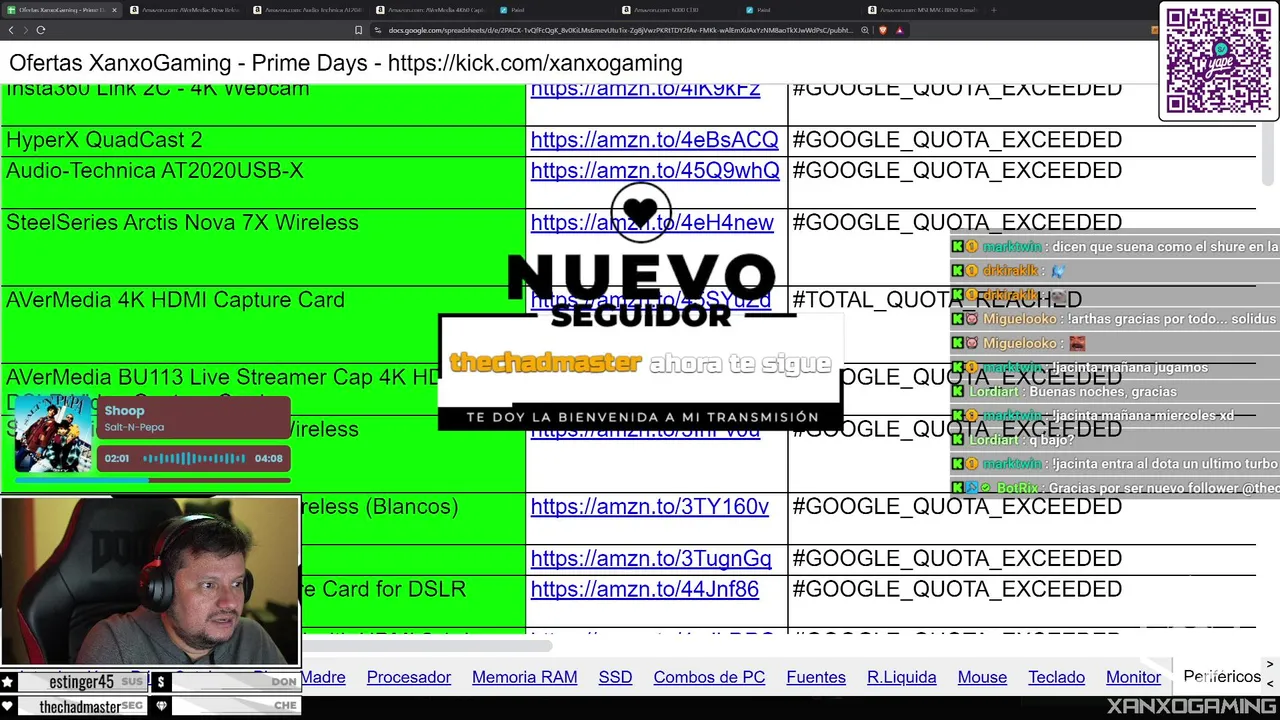Click the docs.google.com address bar
This screenshot has height=720, width=1280.
620,30
